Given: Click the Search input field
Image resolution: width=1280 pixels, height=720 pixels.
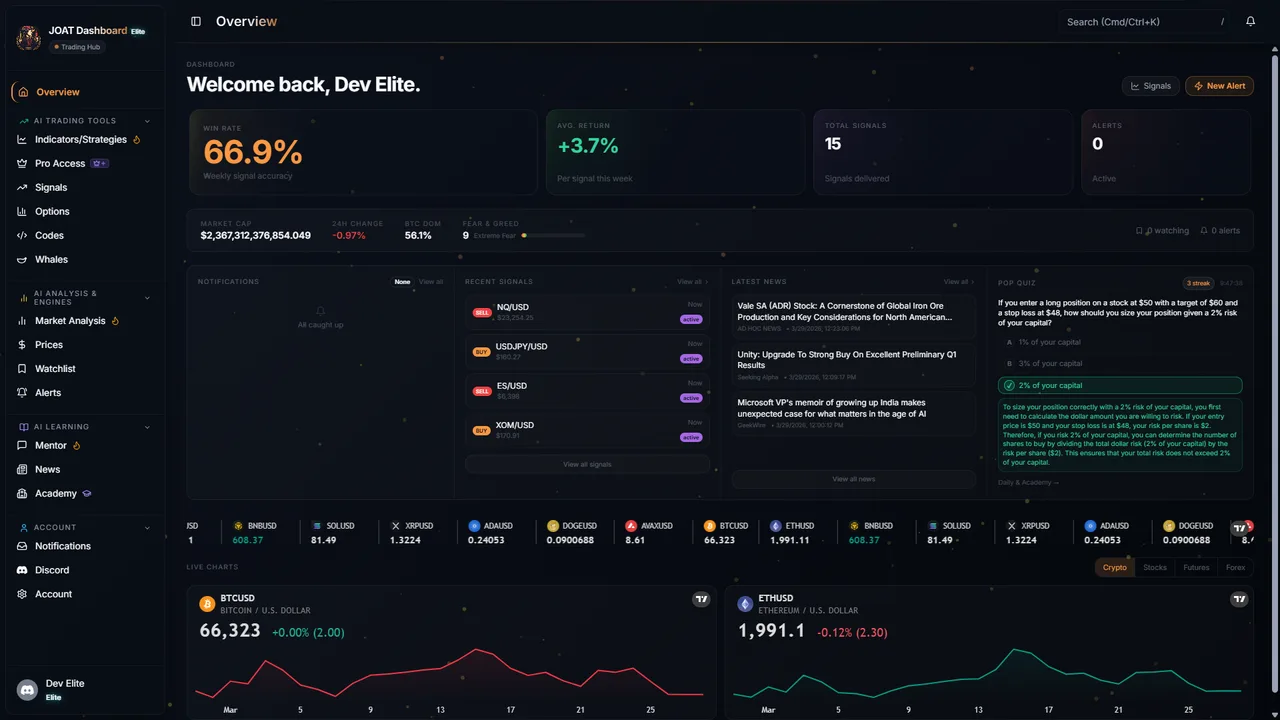Looking at the screenshot, I should click(1140, 21).
